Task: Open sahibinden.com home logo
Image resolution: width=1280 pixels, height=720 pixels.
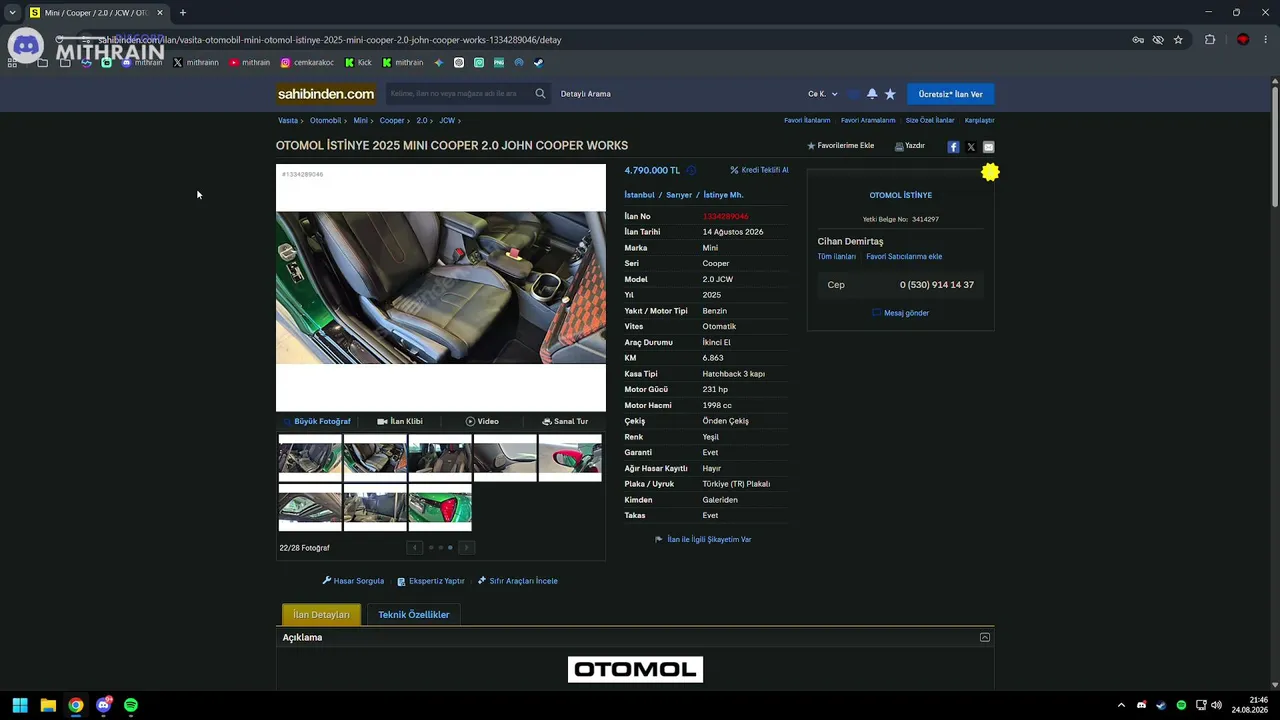Action: coord(326,94)
